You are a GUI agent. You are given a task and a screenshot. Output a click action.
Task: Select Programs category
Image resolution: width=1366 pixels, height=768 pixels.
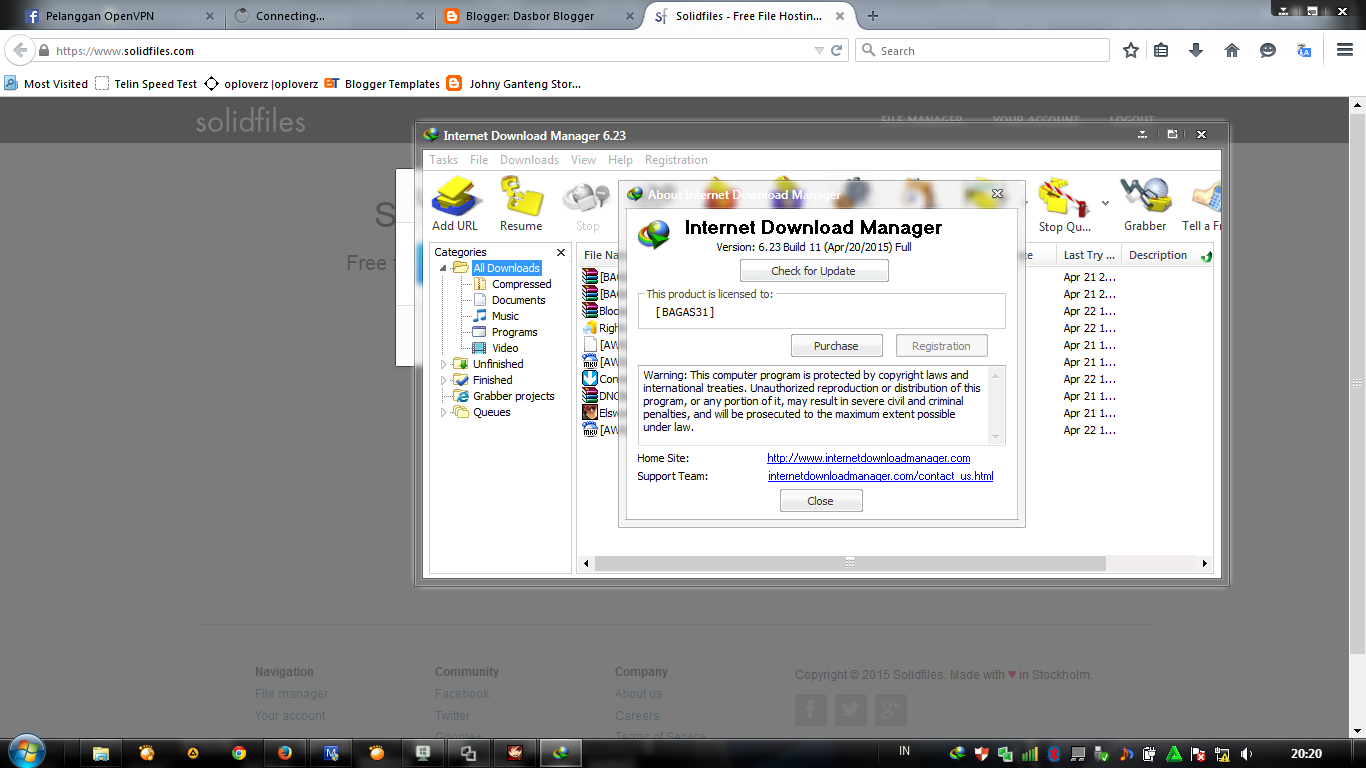point(514,332)
